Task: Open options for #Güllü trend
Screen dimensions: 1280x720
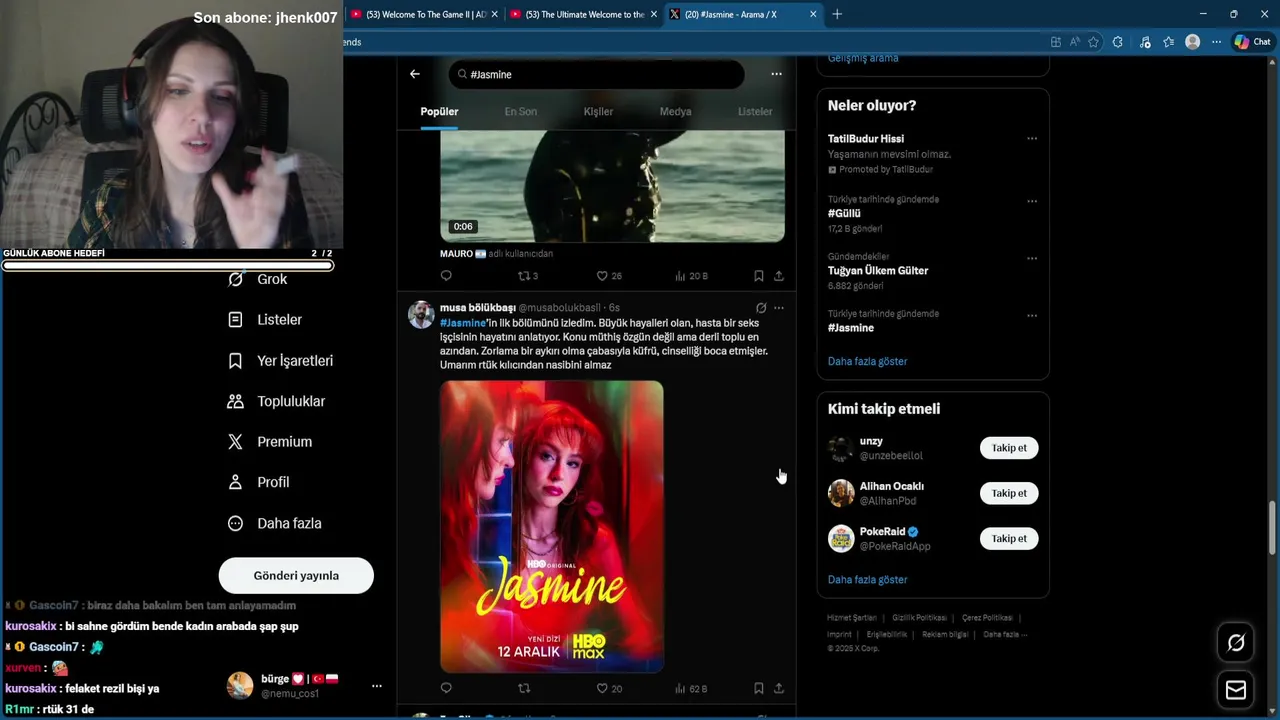Action: (1032, 201)
